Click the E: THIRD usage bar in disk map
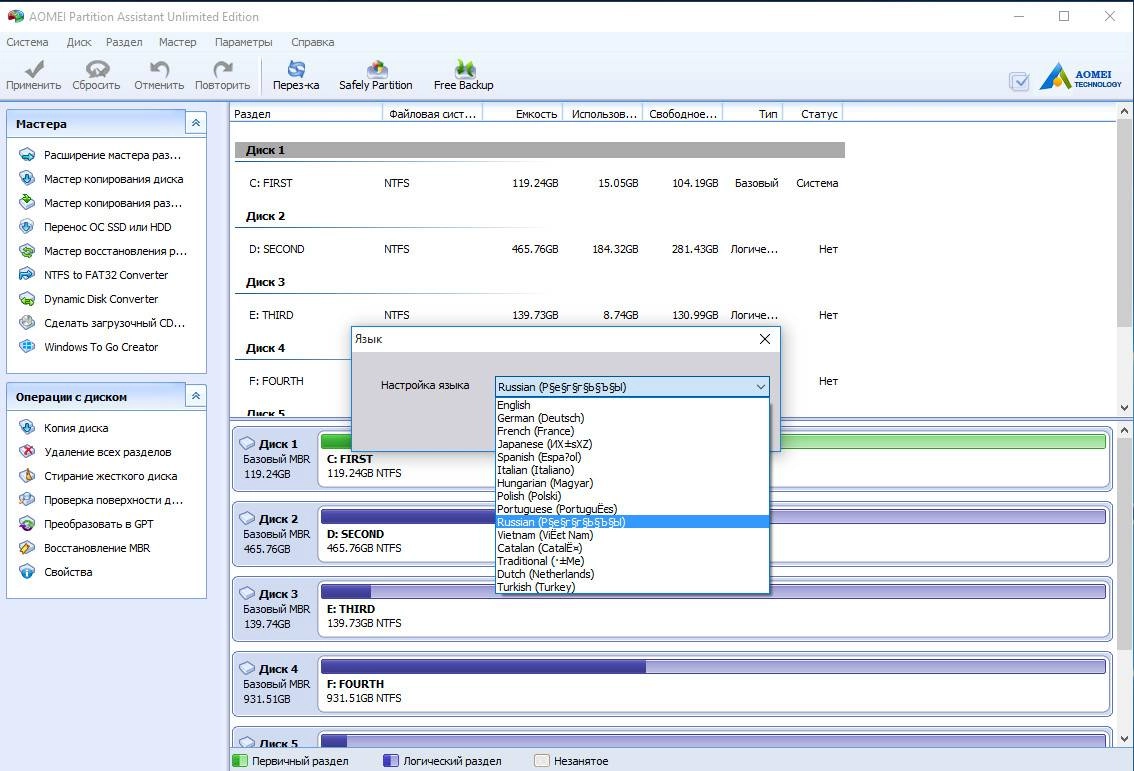 coord(713,591)
